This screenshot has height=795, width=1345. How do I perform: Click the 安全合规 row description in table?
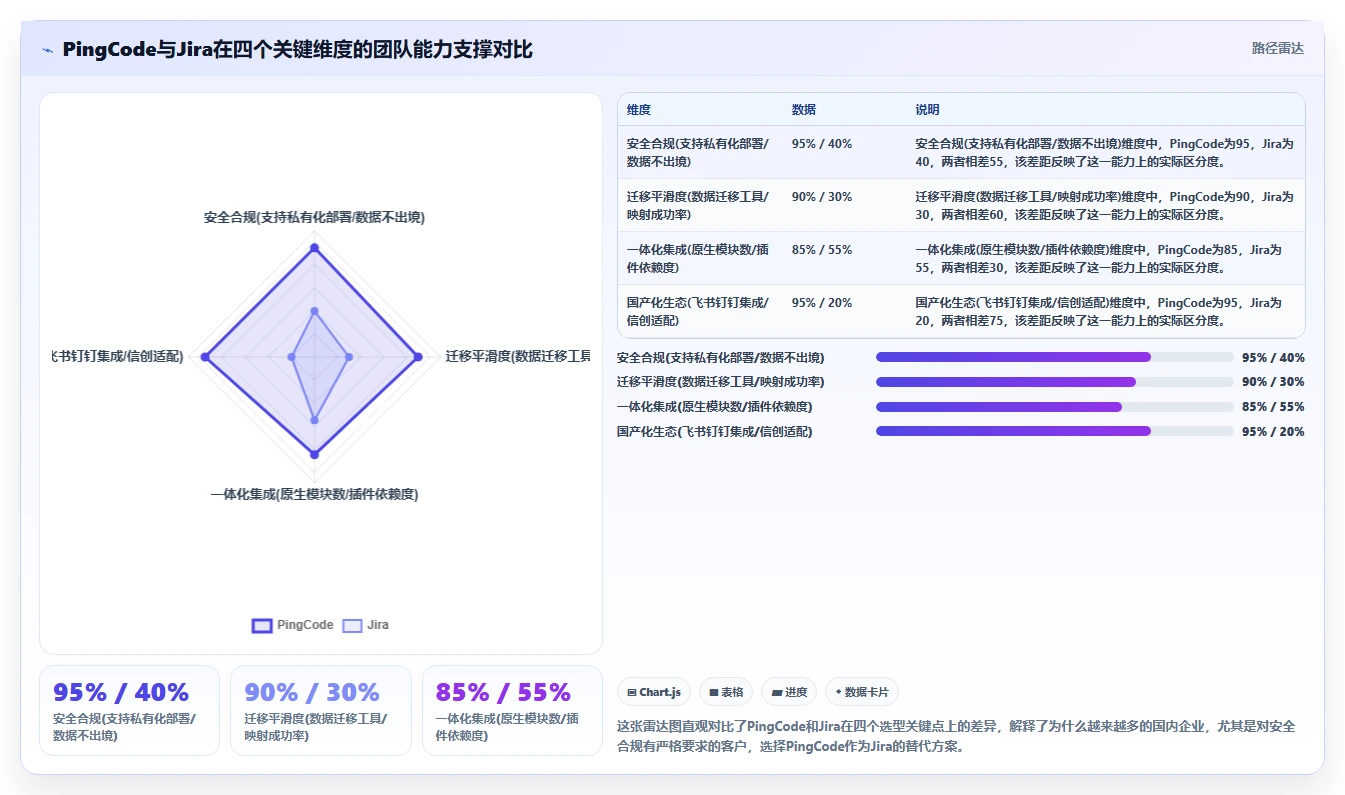coord(1104,152)
